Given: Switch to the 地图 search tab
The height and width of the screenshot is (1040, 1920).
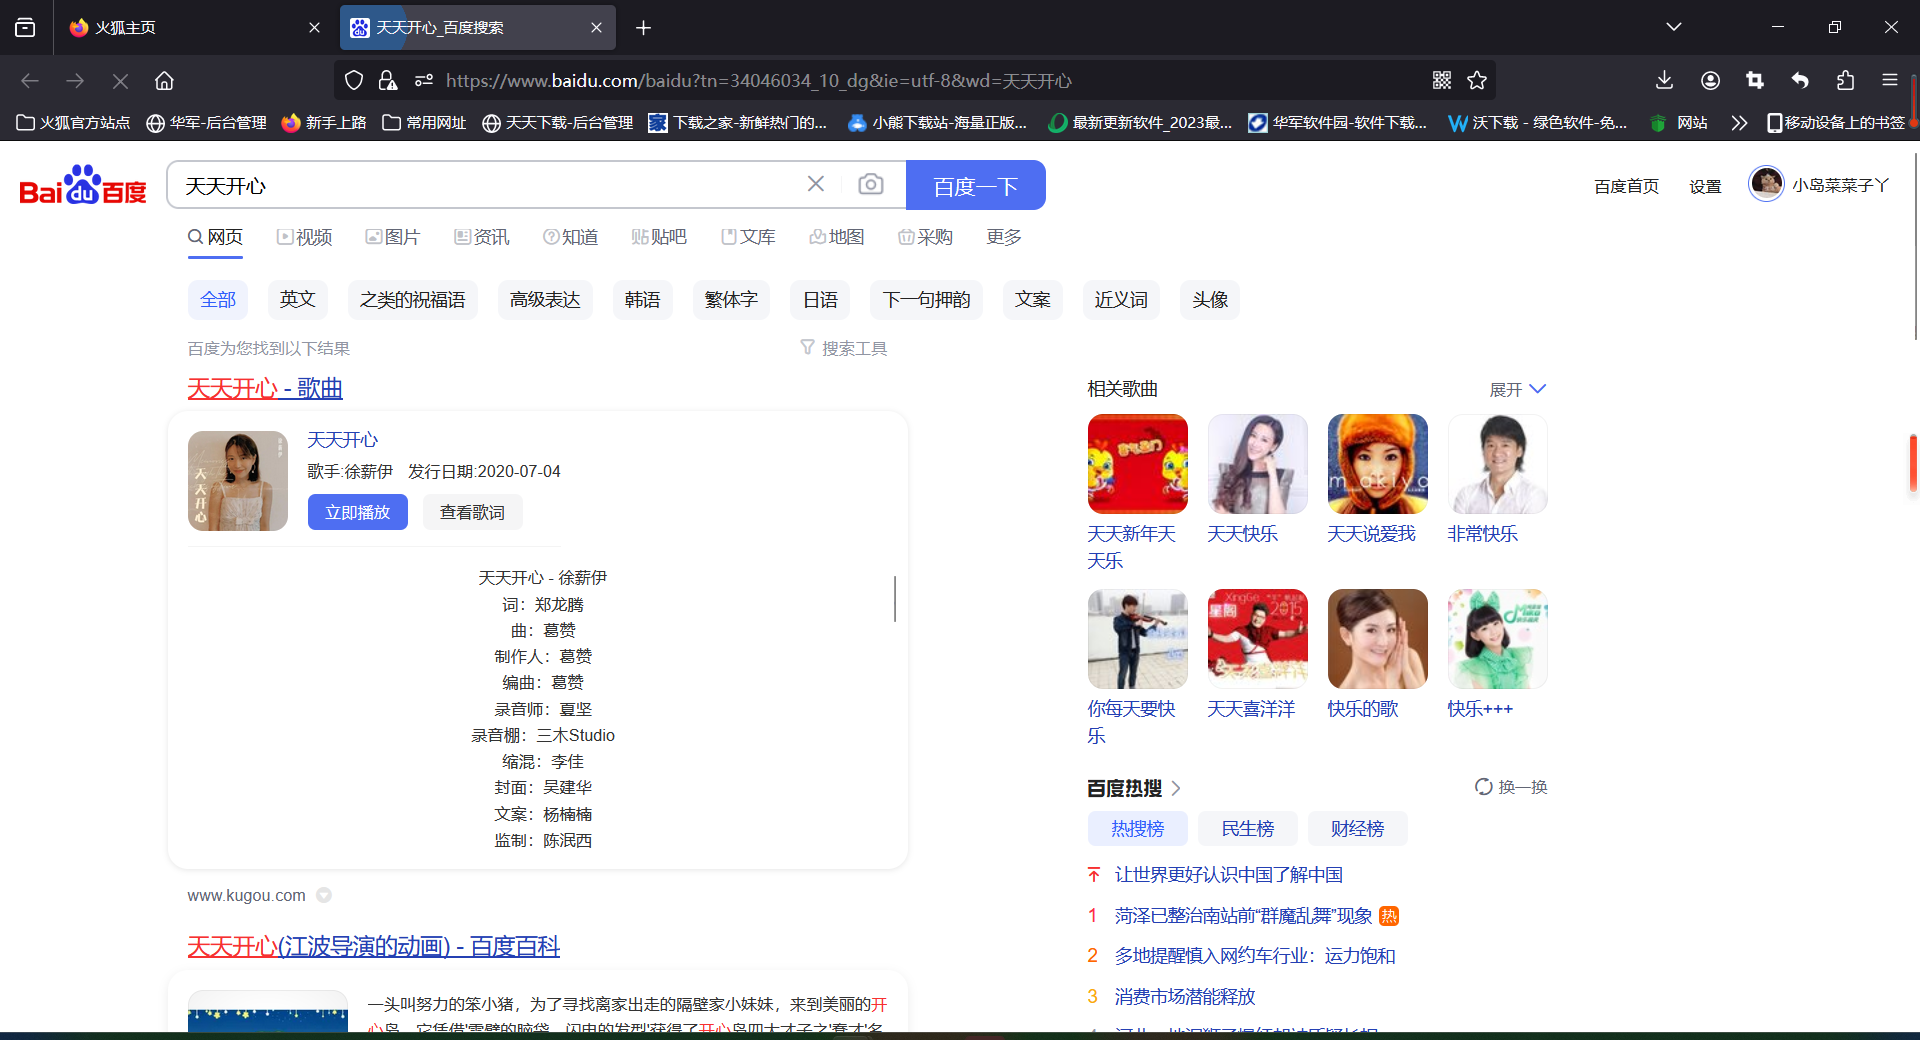Looking at the screenshot, I should pyautogui.click(x=837, y=237).
